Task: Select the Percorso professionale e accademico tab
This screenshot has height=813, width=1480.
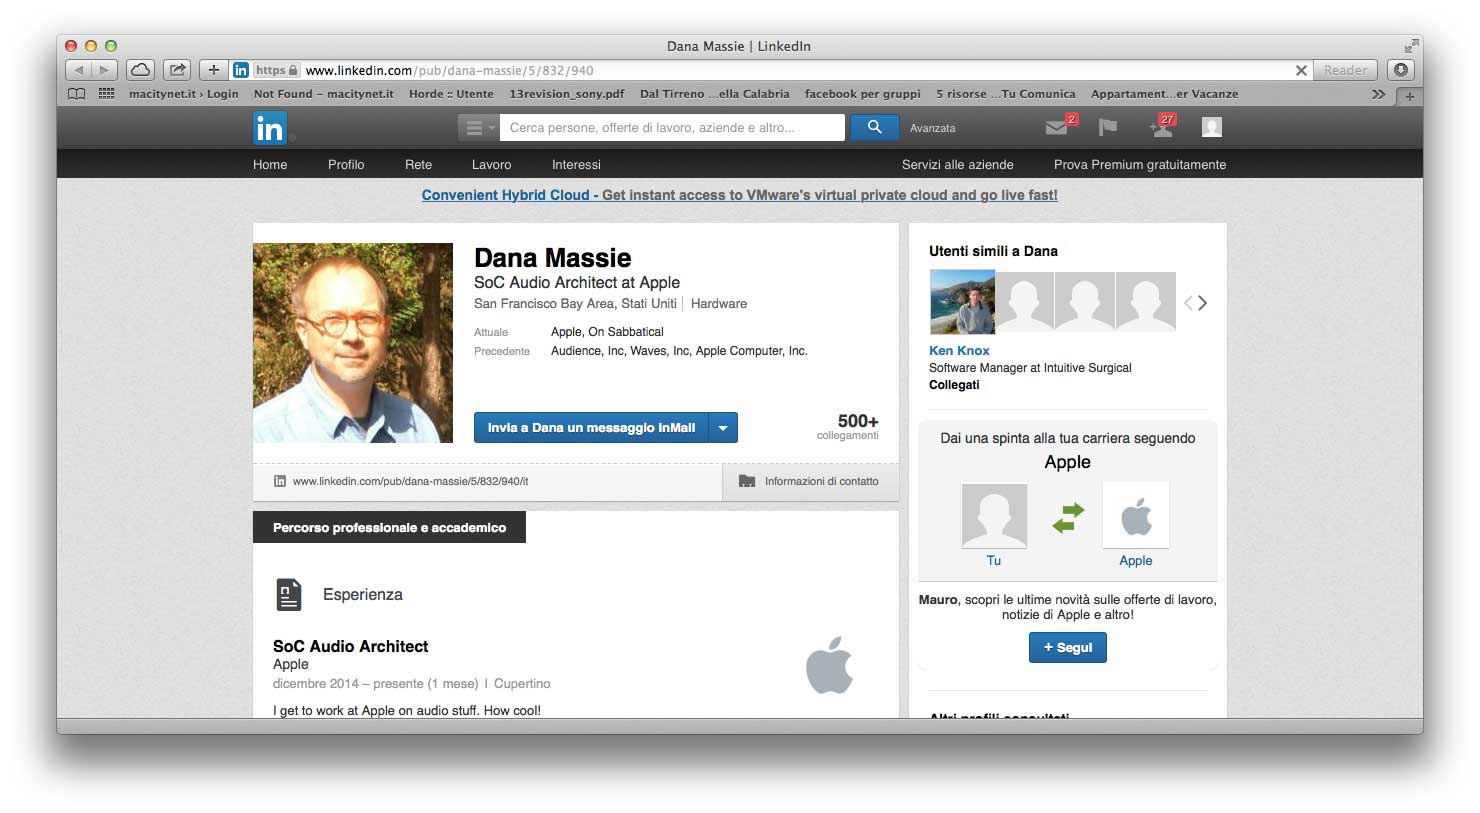Action: [389, 527]
